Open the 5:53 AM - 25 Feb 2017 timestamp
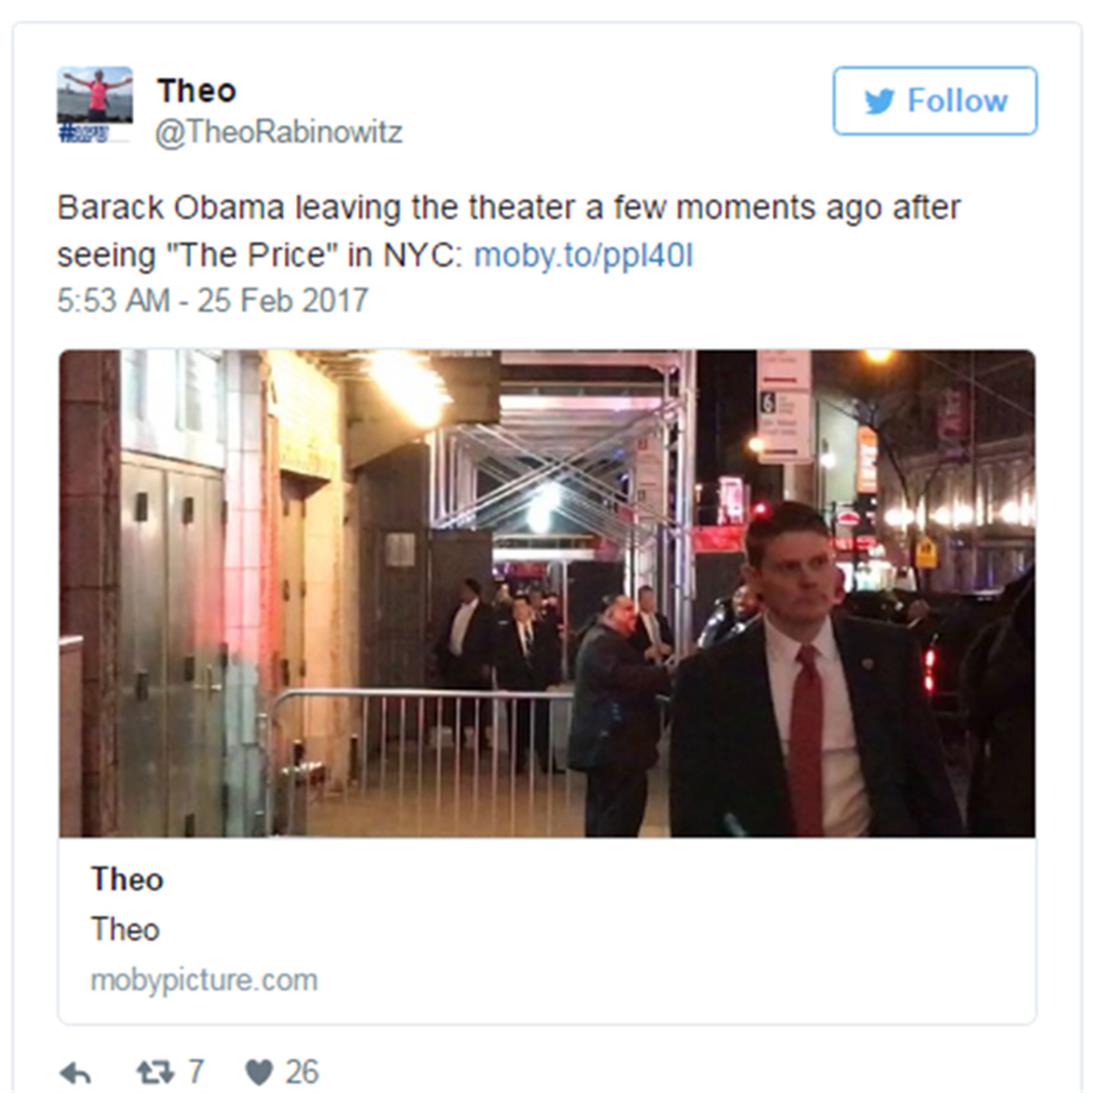1100x1093 pixels. click(213, 300)
